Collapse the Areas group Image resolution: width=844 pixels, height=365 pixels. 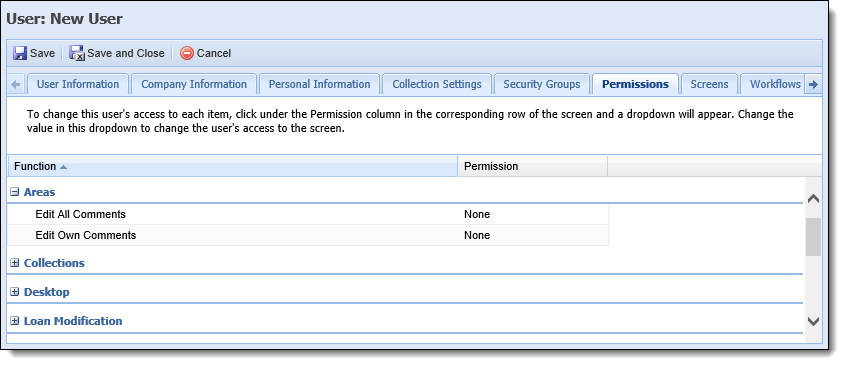tap(15, 192)
